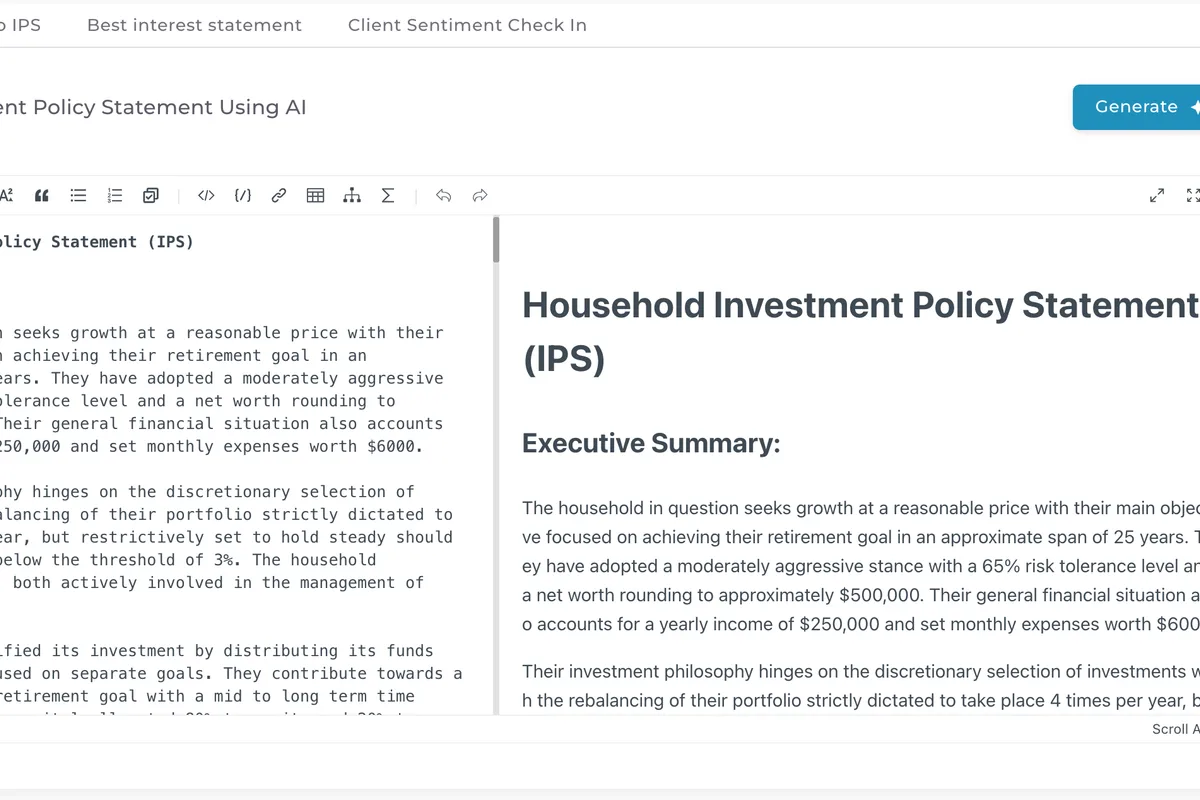
Task: Insert a task checklist
Action: (151, 196)
